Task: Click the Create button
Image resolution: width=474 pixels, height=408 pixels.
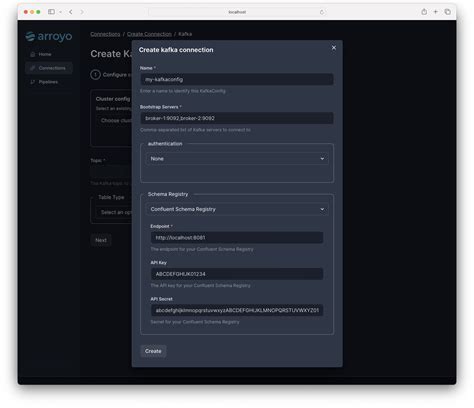Action: point(153,351)
